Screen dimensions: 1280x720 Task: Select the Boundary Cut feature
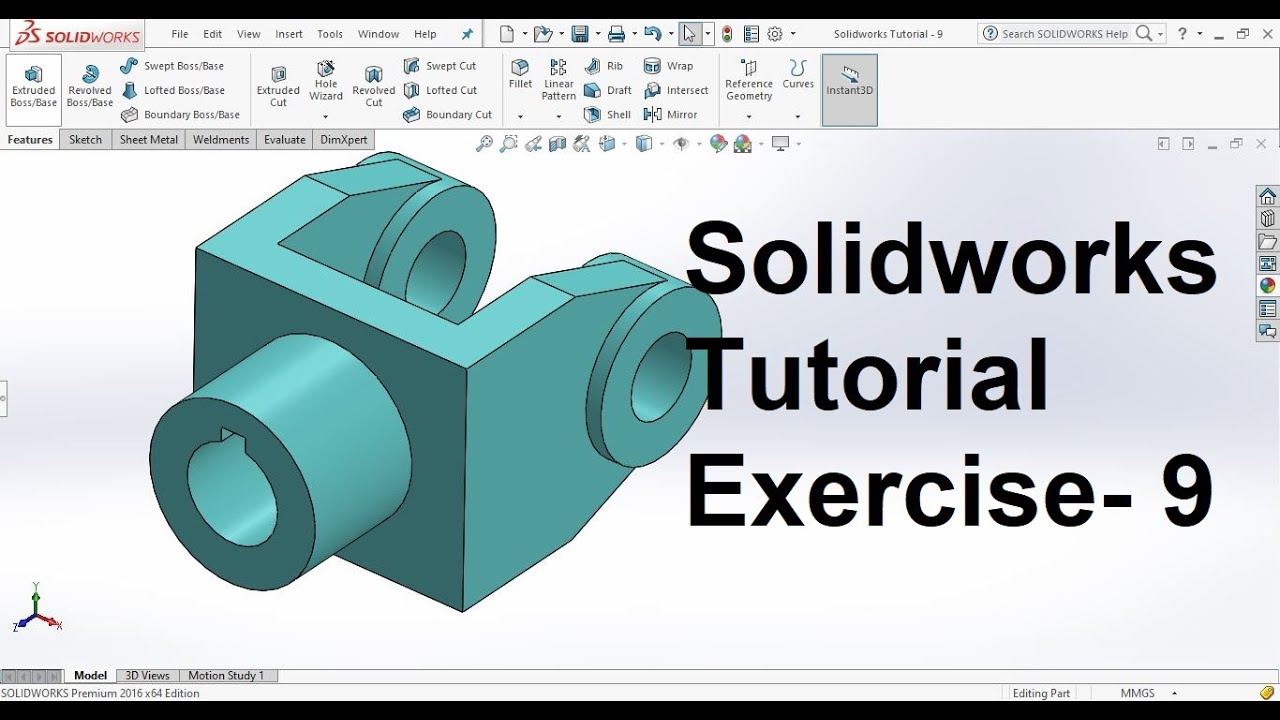pos(447,115)
